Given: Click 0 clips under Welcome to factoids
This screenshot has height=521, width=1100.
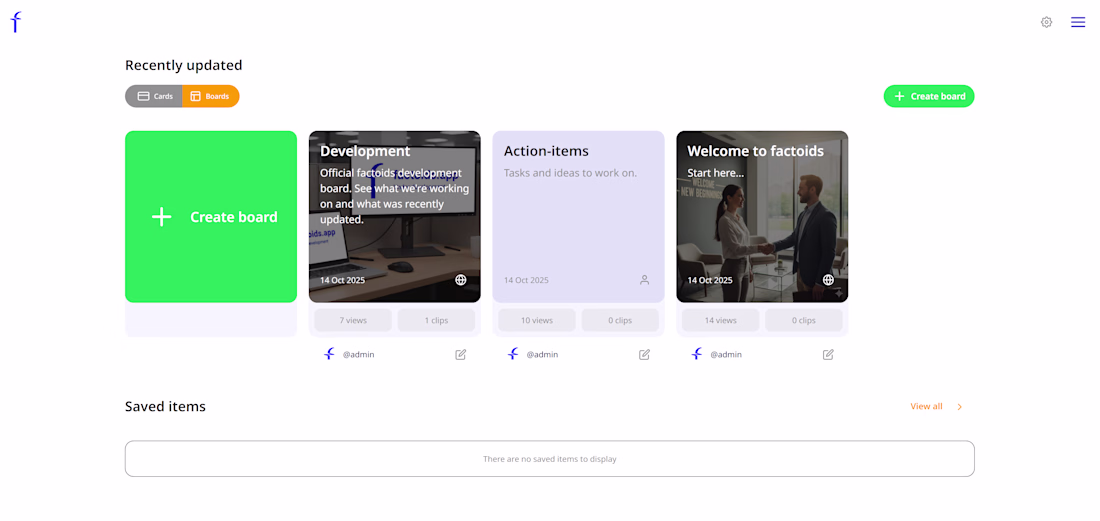Looking at the screenshot, I should click(x=804, y=320).
